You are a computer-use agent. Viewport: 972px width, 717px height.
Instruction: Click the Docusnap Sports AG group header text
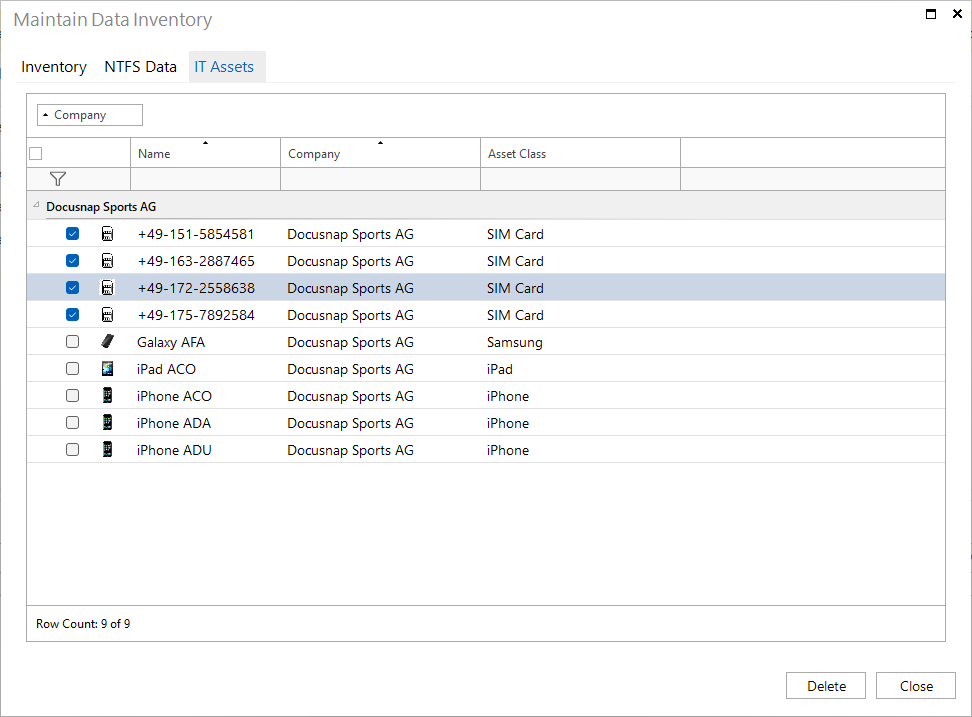pos(101,207)
